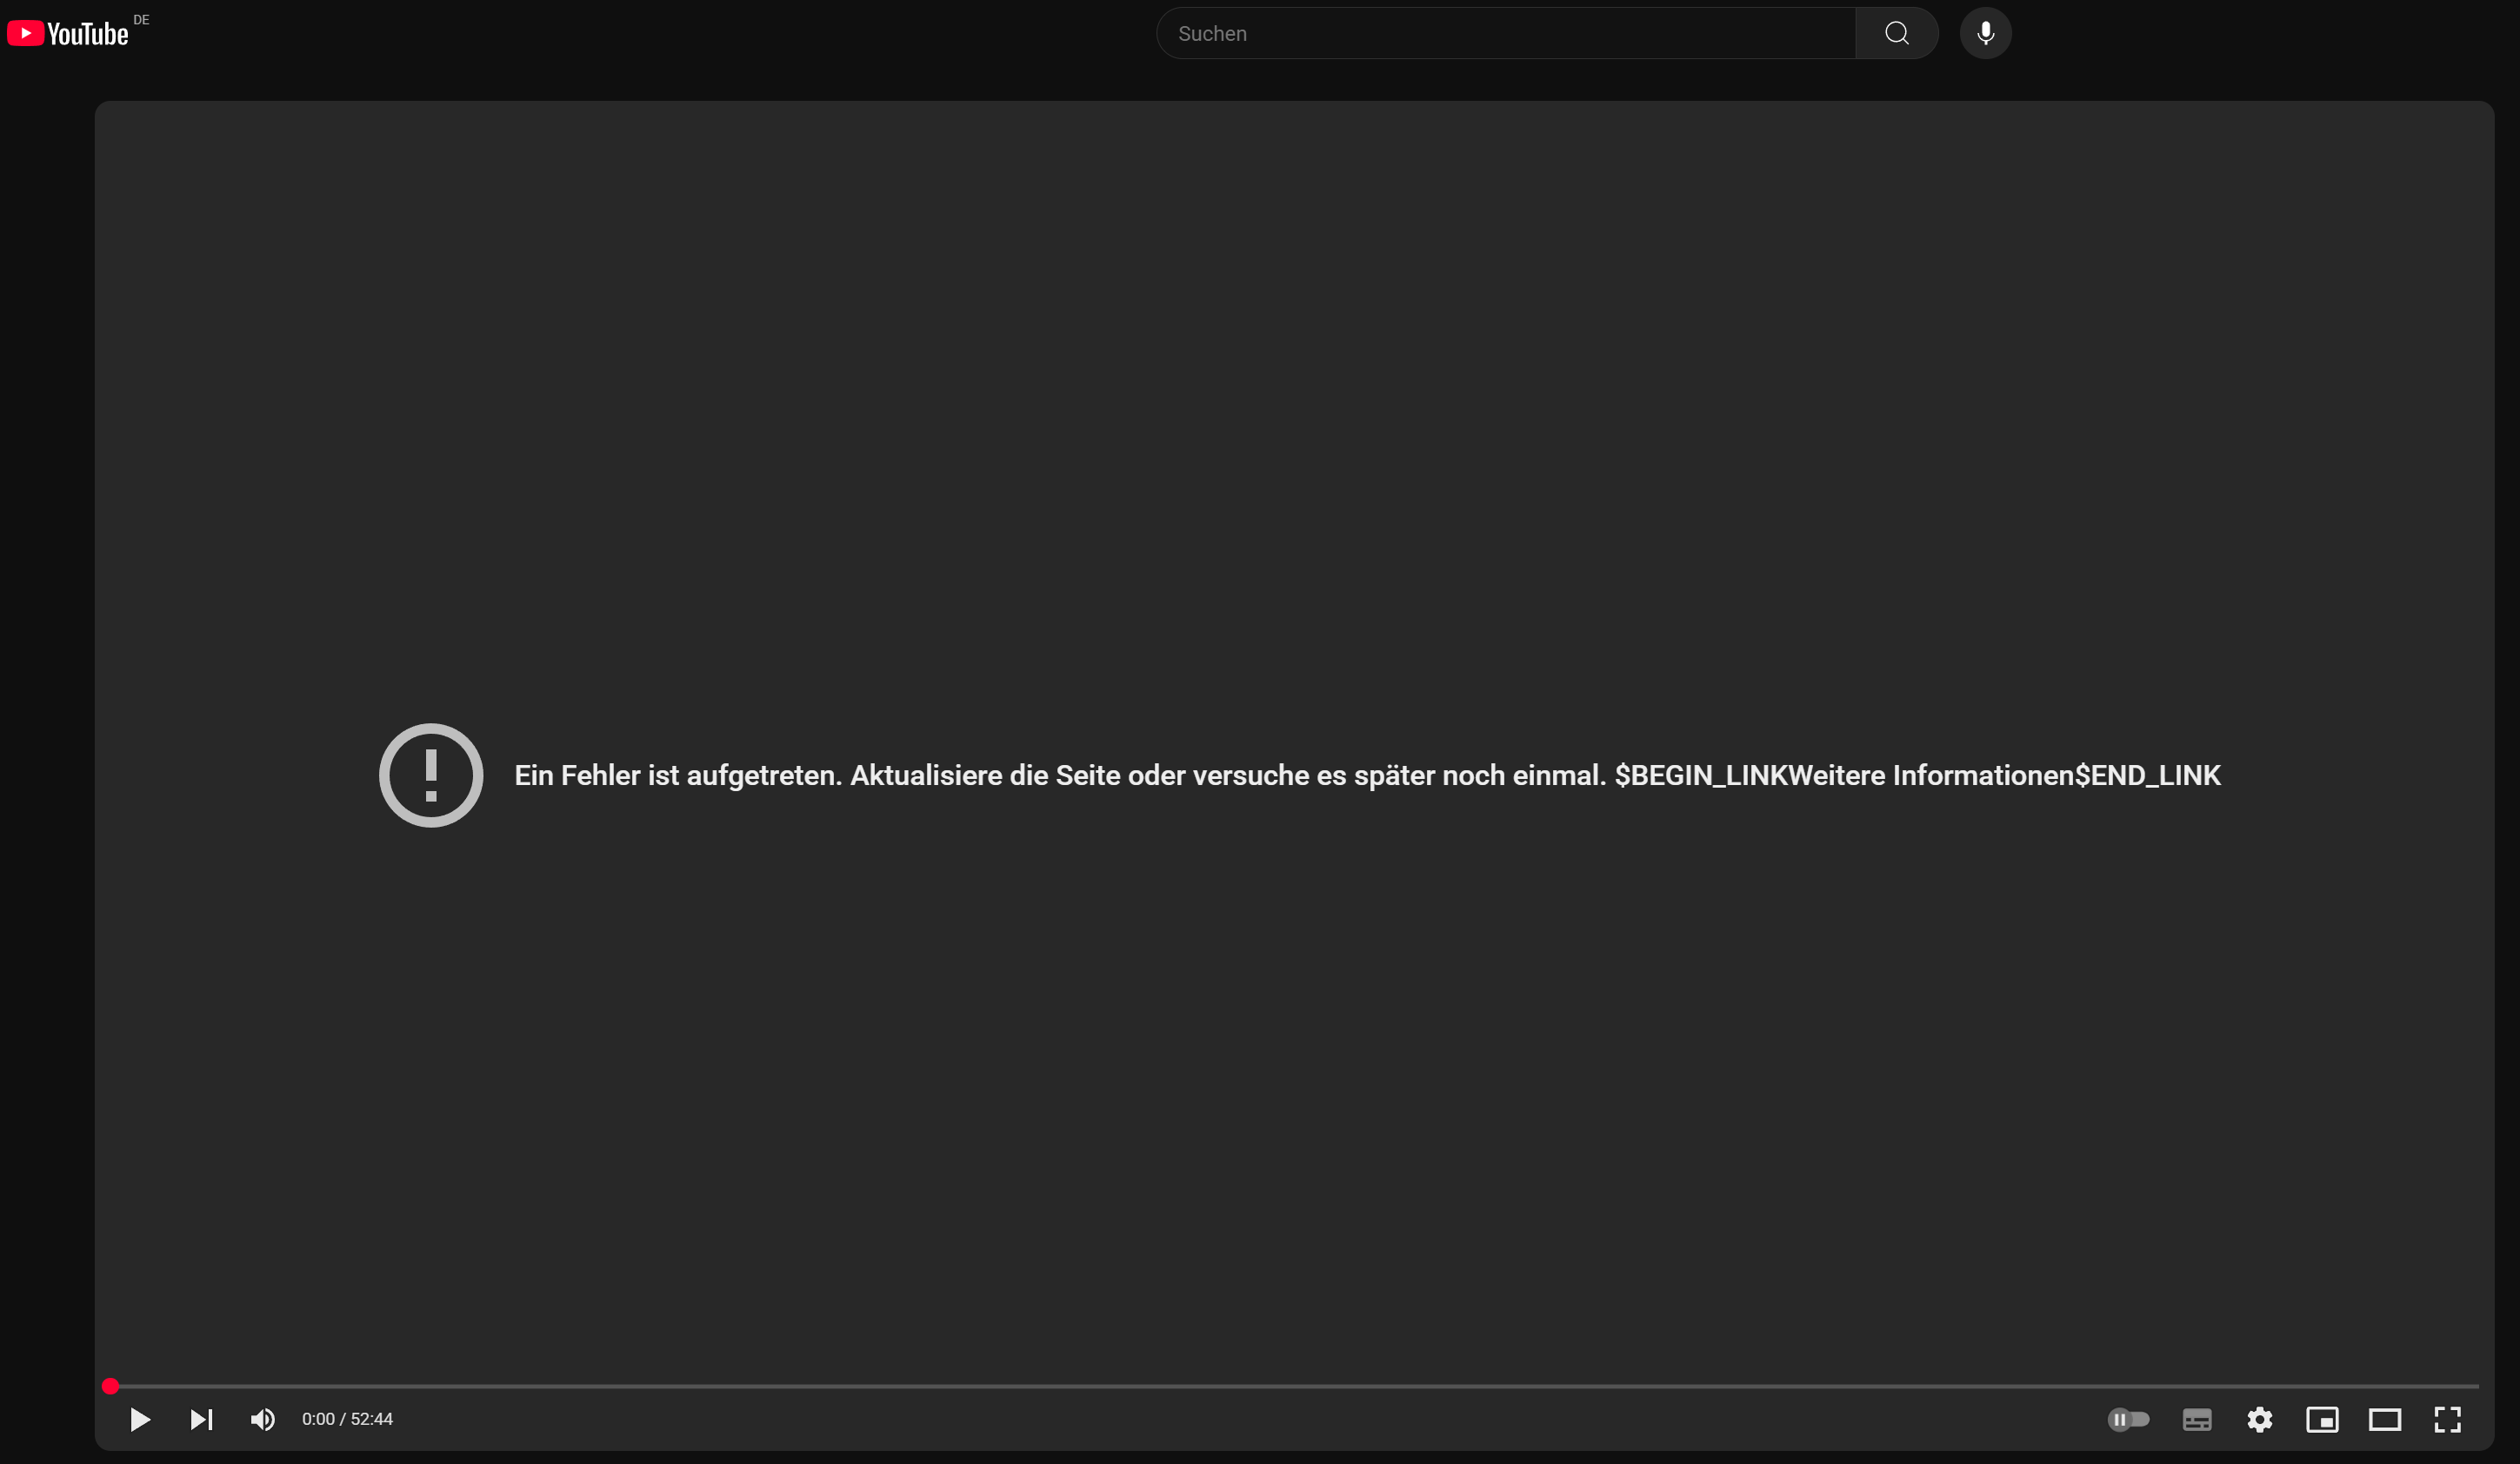Toggle the autoplay switch
Viewport: 2520px width, 1464px height.
pos(2128,1419)
